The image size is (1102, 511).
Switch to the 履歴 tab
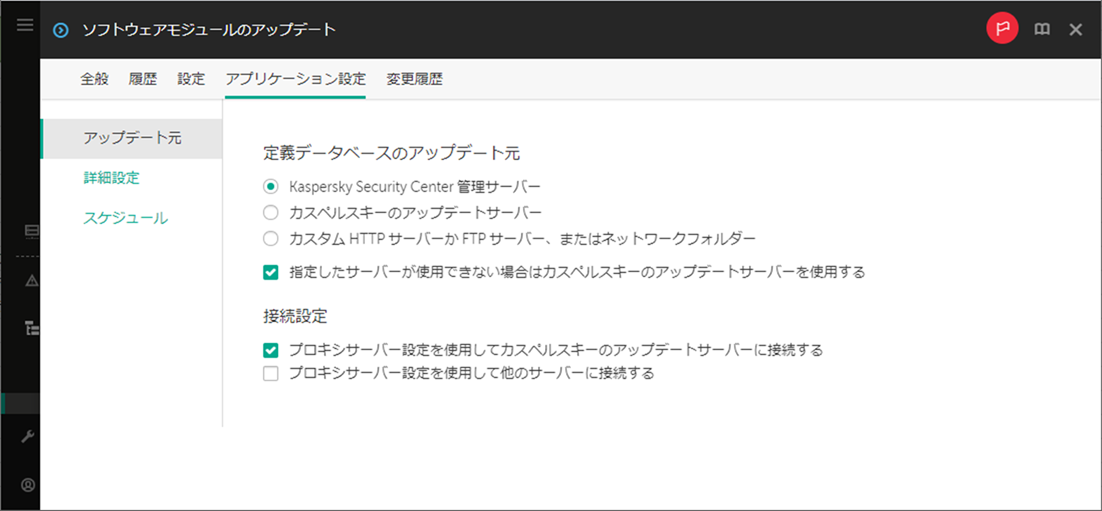[x=143, y=79]
